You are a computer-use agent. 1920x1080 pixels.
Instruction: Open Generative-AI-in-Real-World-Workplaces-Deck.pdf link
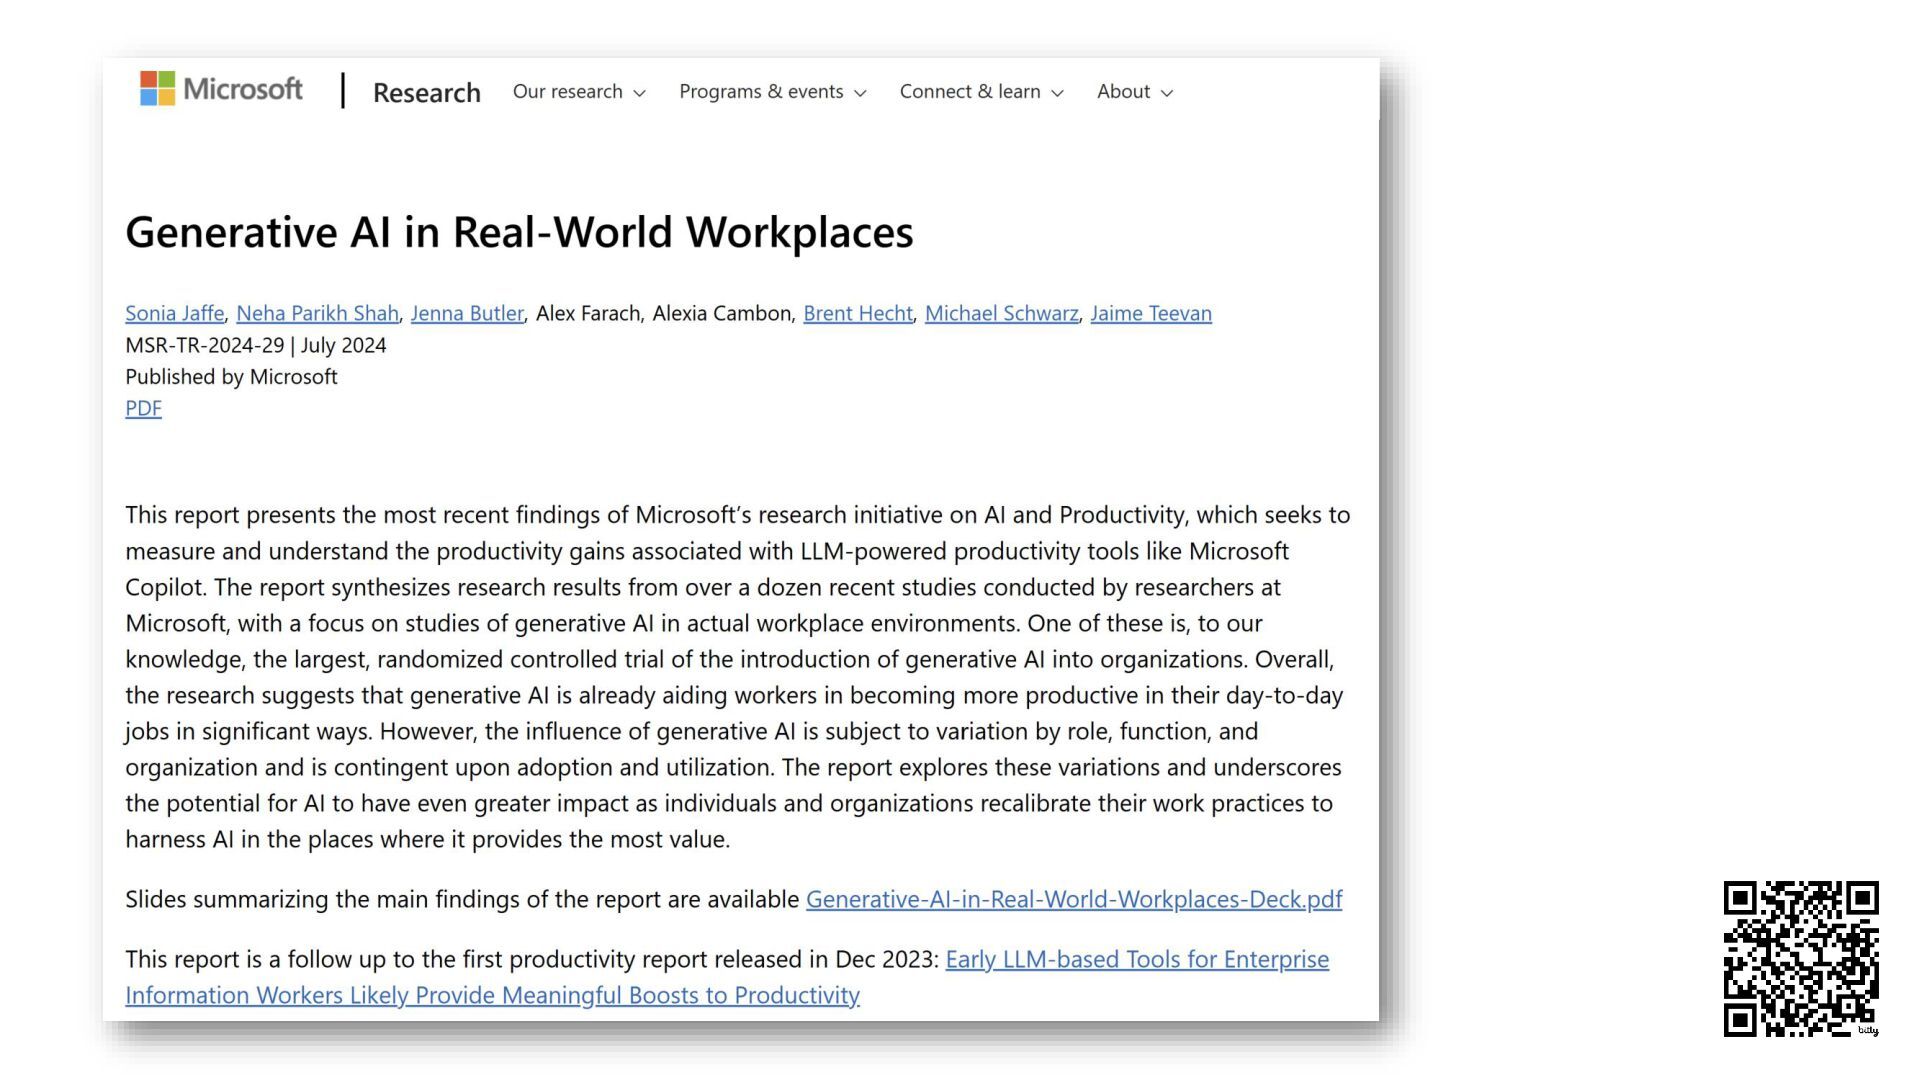[1073, 899]
